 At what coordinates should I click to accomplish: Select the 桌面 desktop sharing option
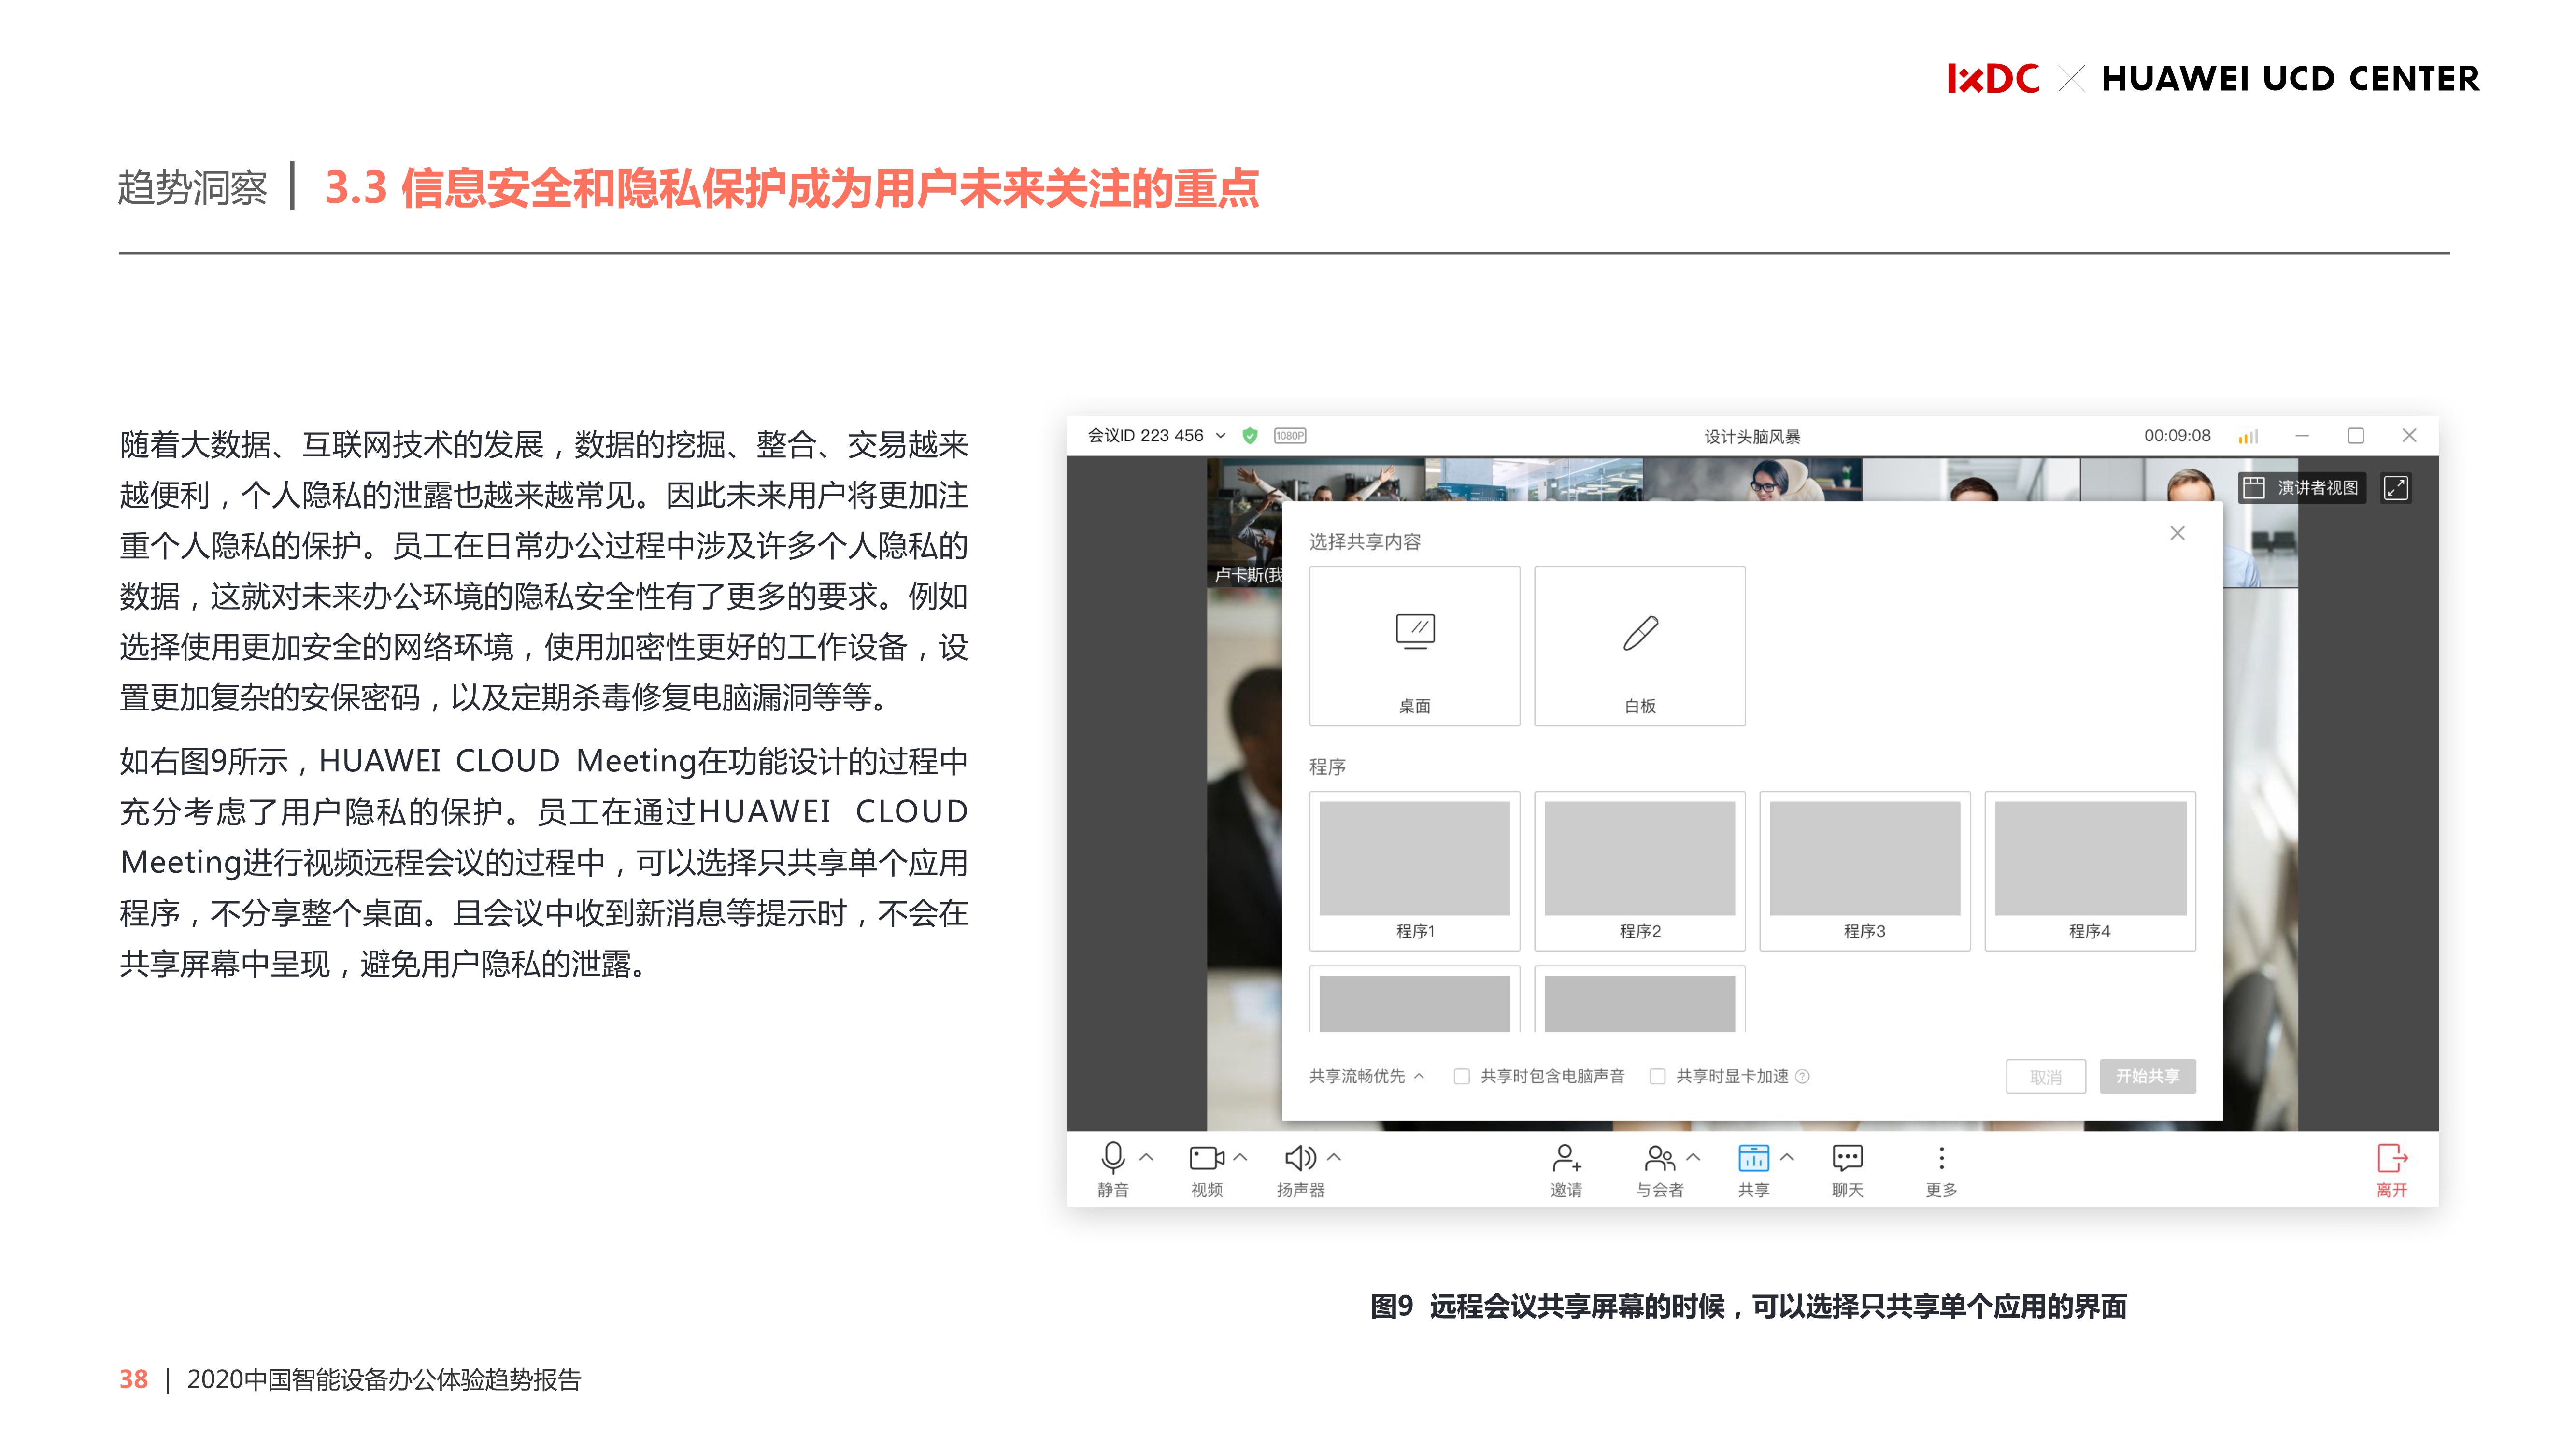1414,645
